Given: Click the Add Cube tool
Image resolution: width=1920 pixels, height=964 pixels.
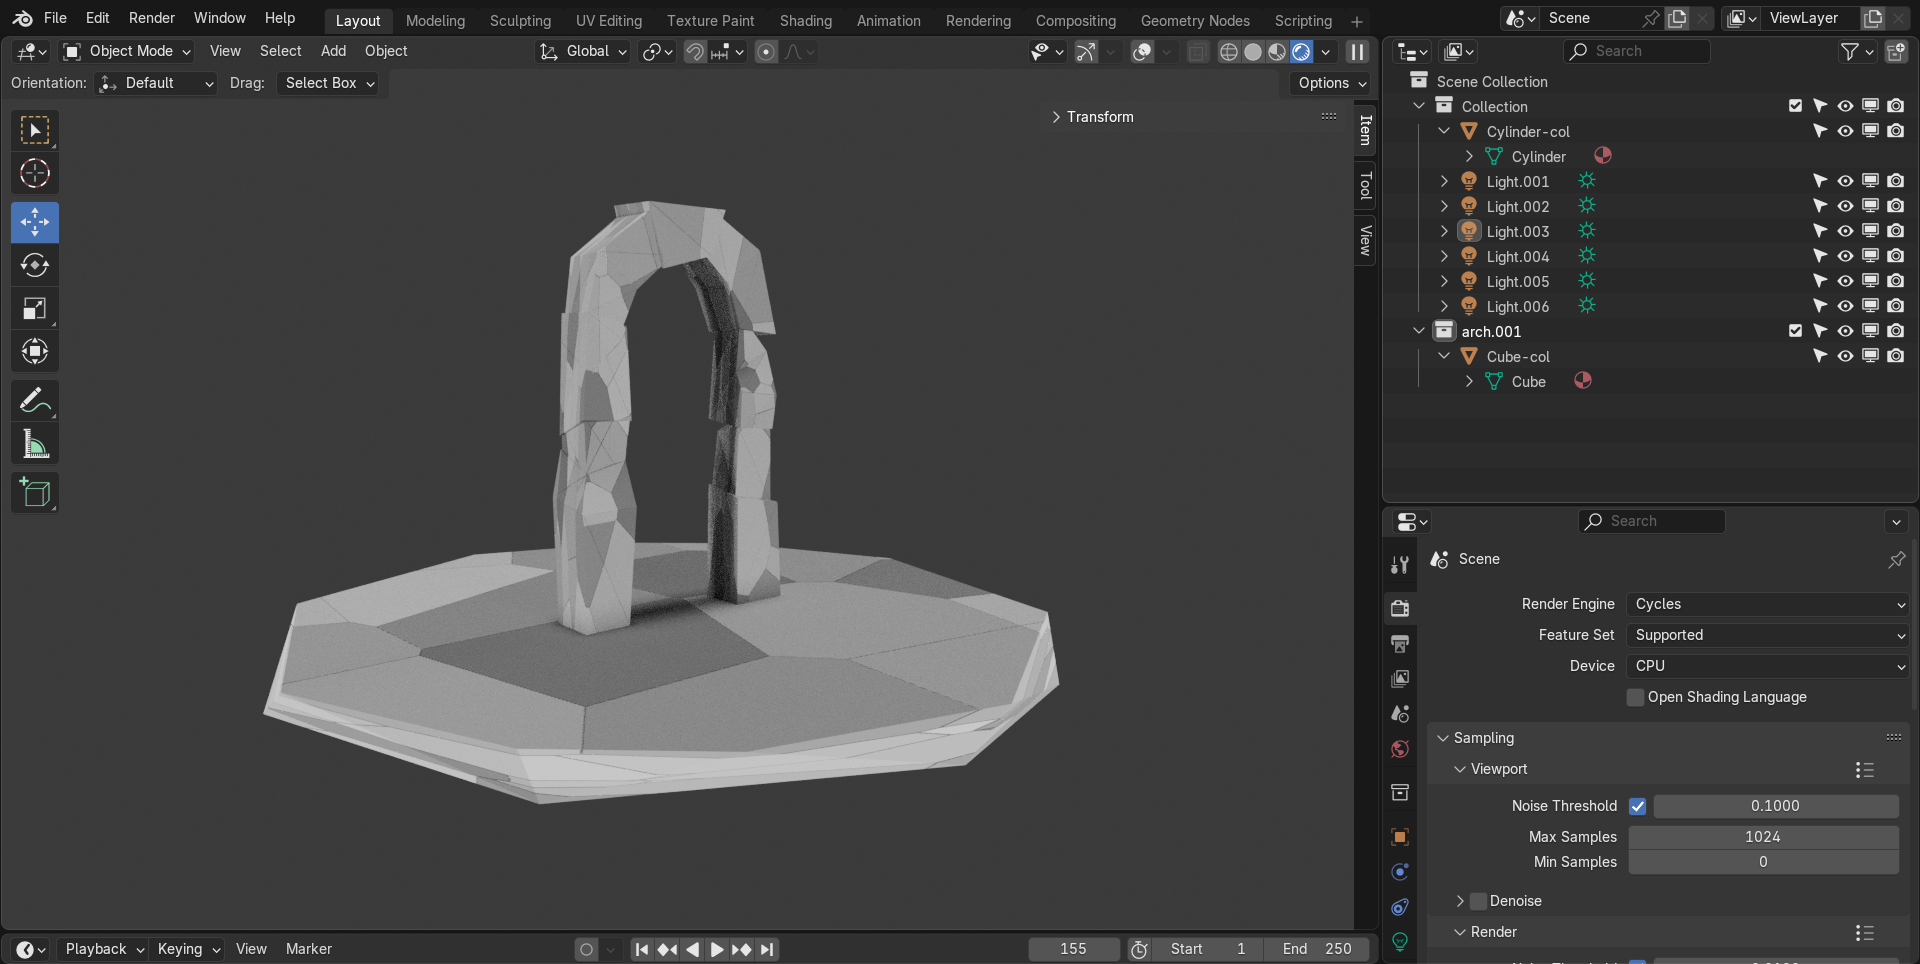Looking at the screenshot, I should click(x=35, y=493).
